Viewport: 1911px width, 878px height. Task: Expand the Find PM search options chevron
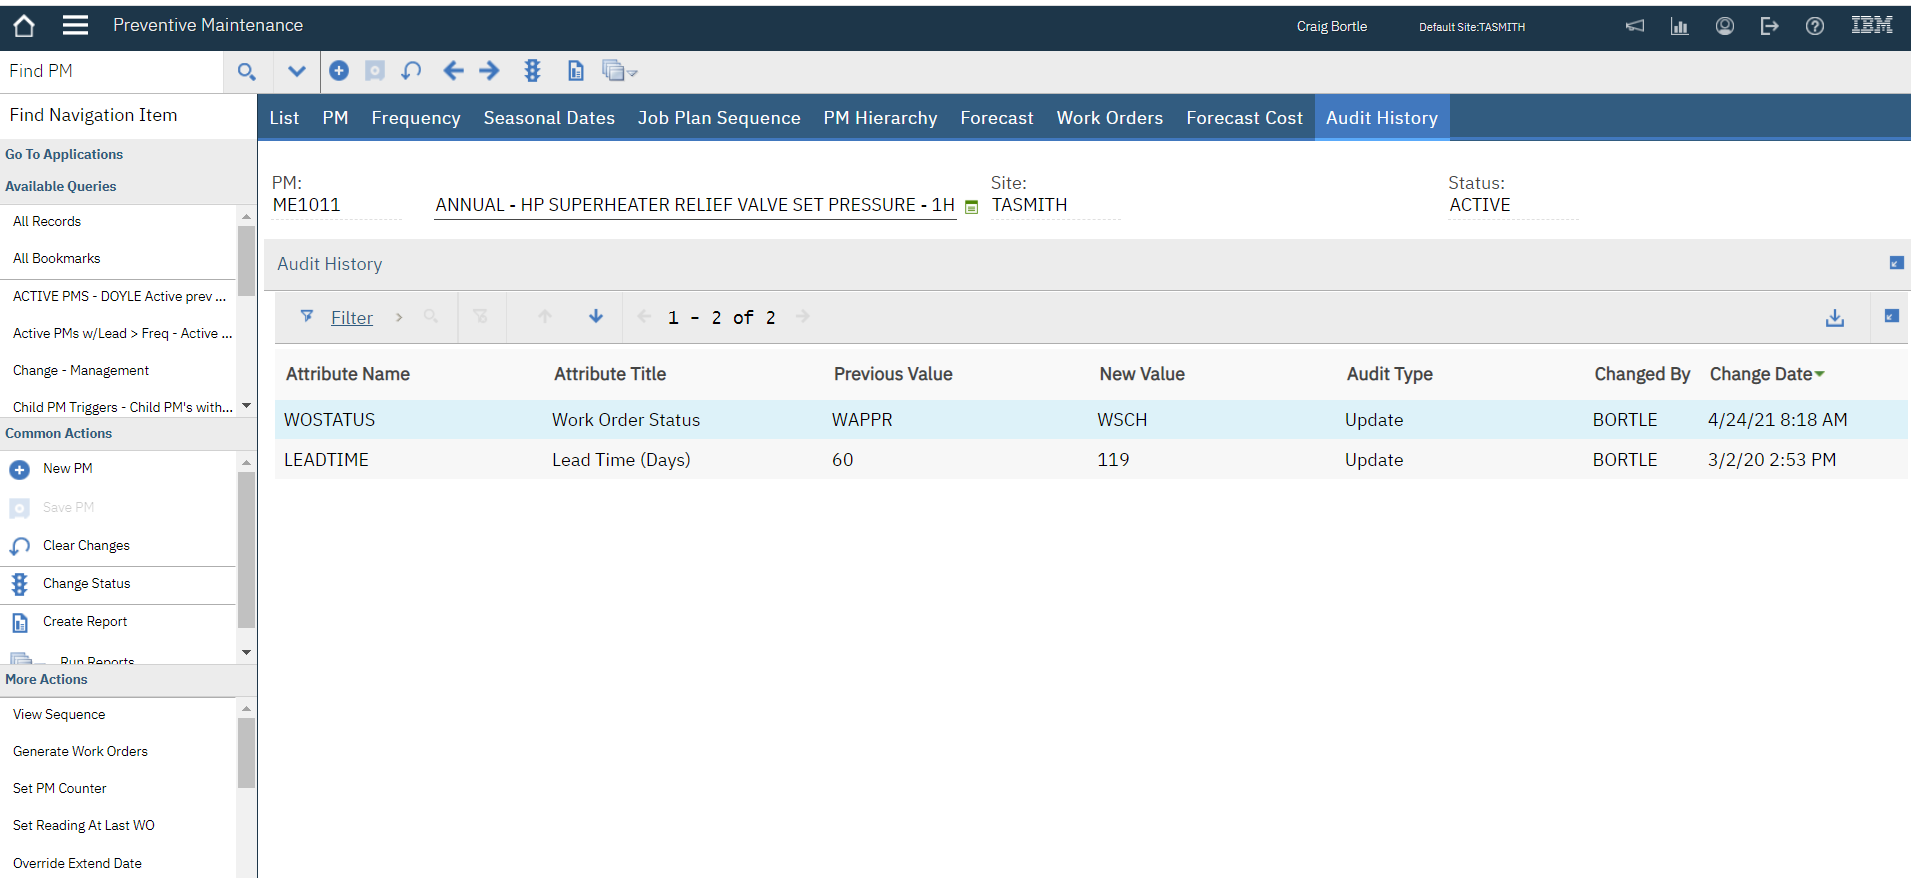[x=297, y=71]
